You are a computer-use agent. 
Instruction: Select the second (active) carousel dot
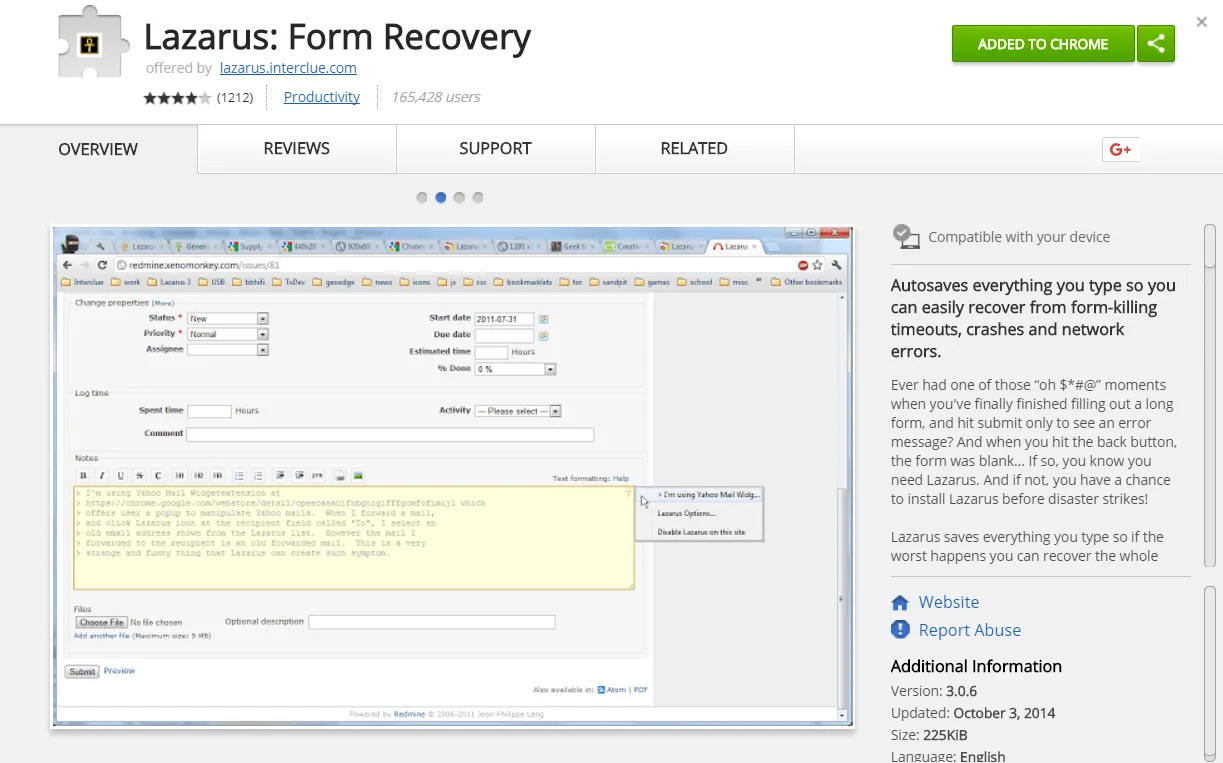441,198
